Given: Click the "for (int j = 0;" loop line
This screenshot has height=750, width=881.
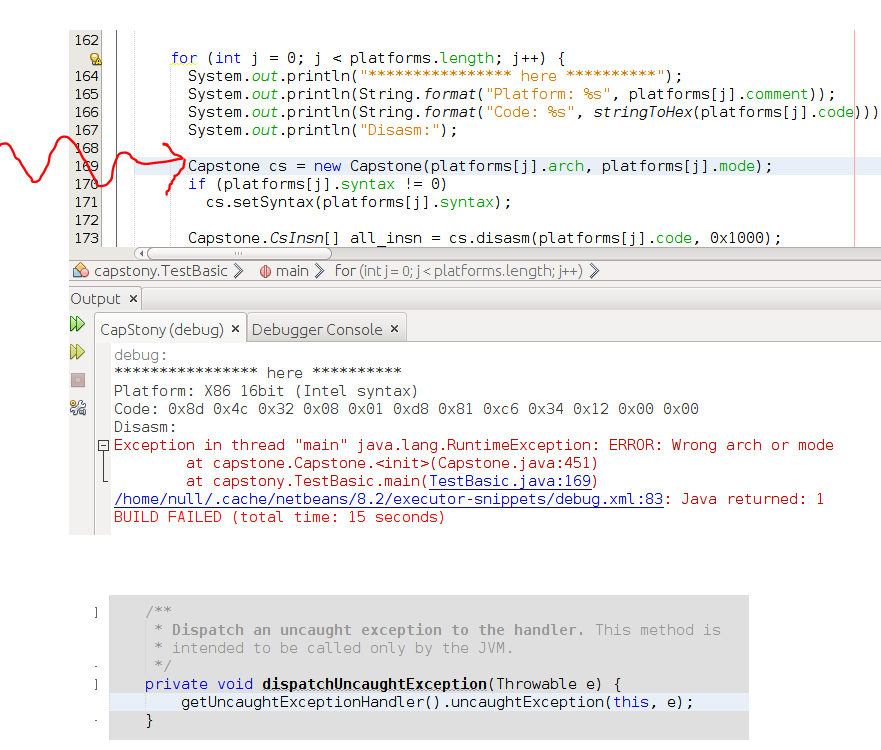Looking at the screenshot, I should 368,58.
